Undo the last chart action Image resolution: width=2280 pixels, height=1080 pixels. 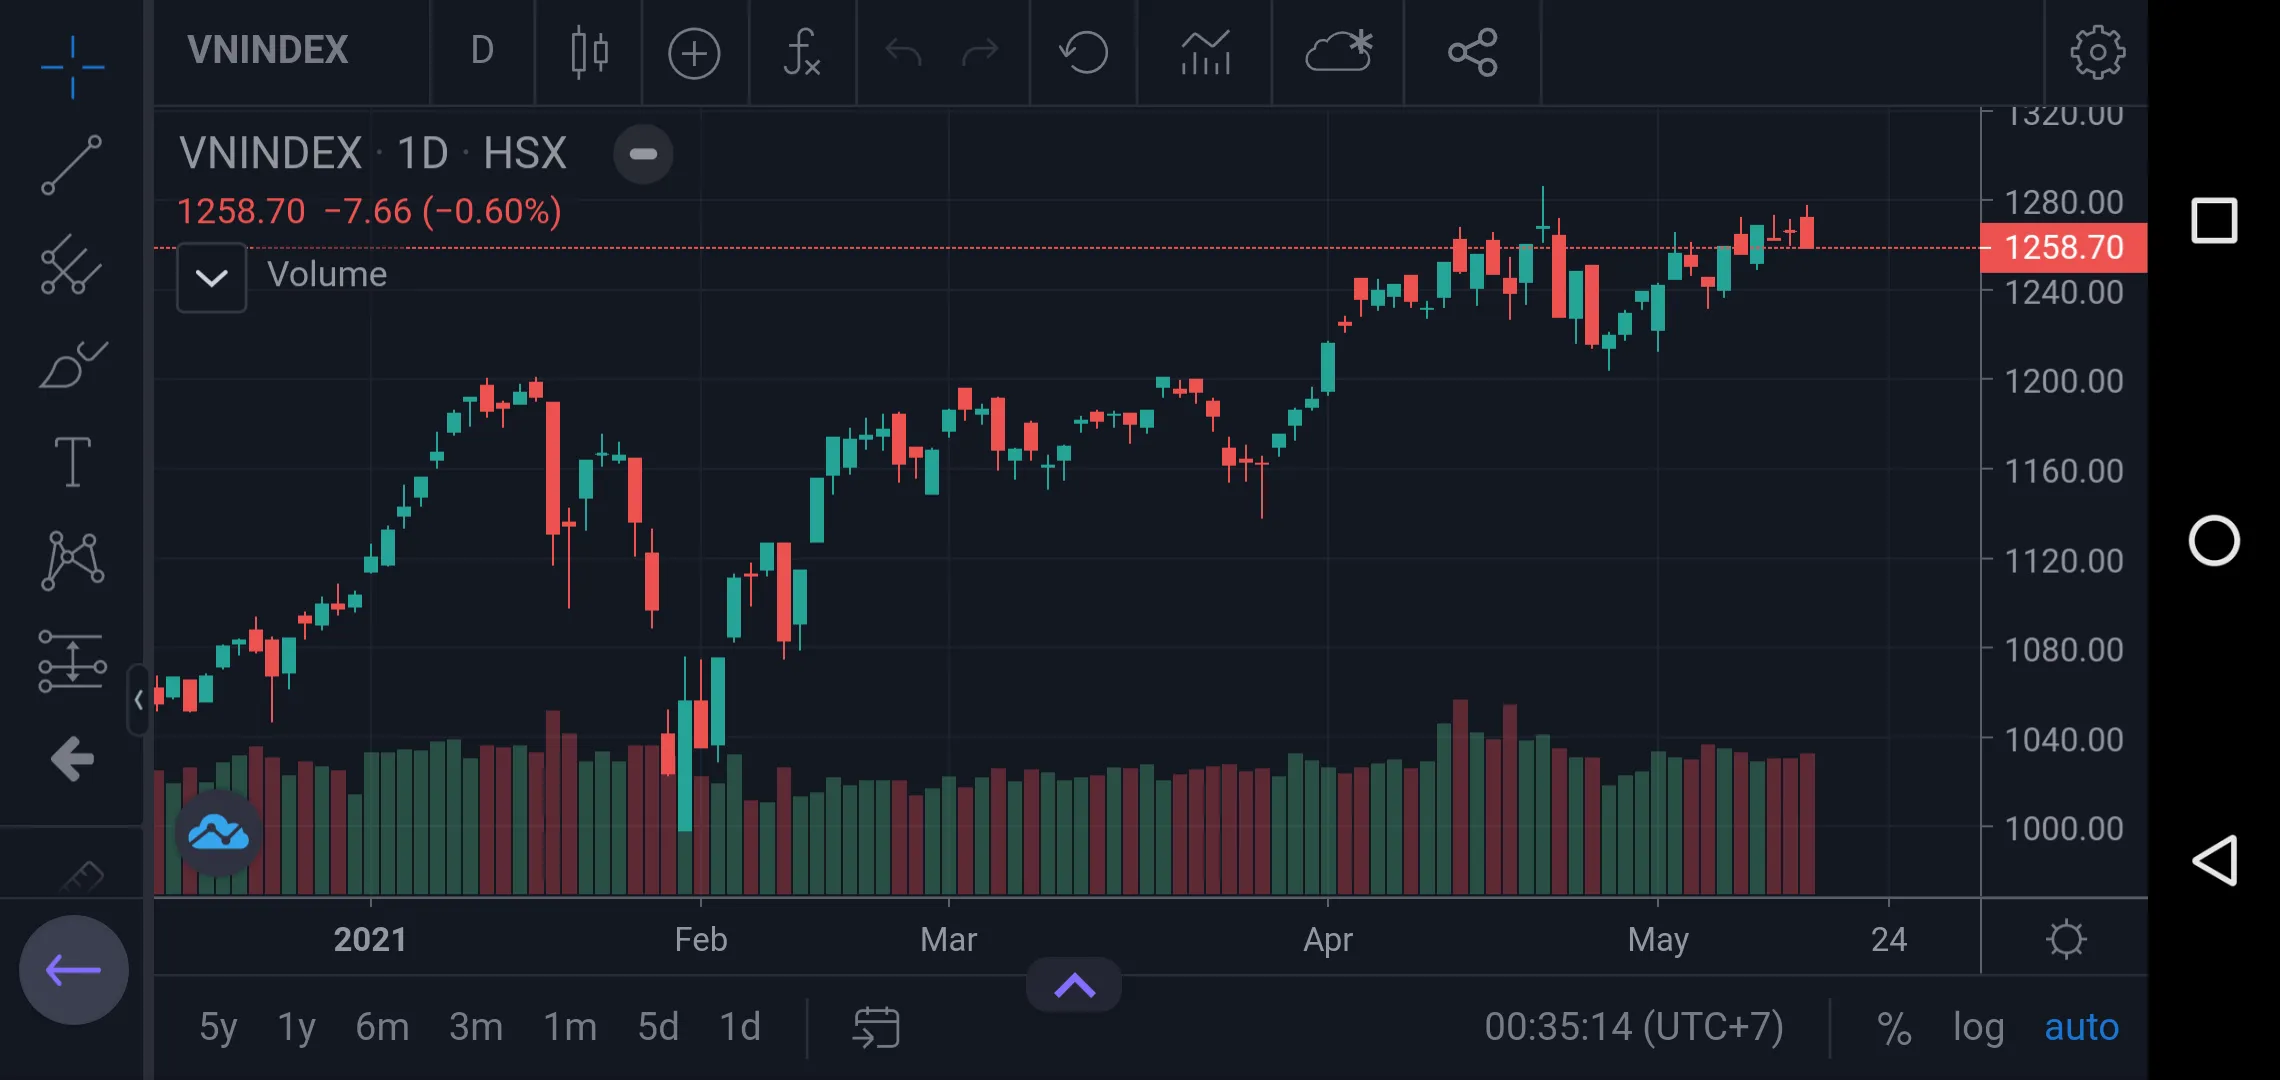point(903,52)
